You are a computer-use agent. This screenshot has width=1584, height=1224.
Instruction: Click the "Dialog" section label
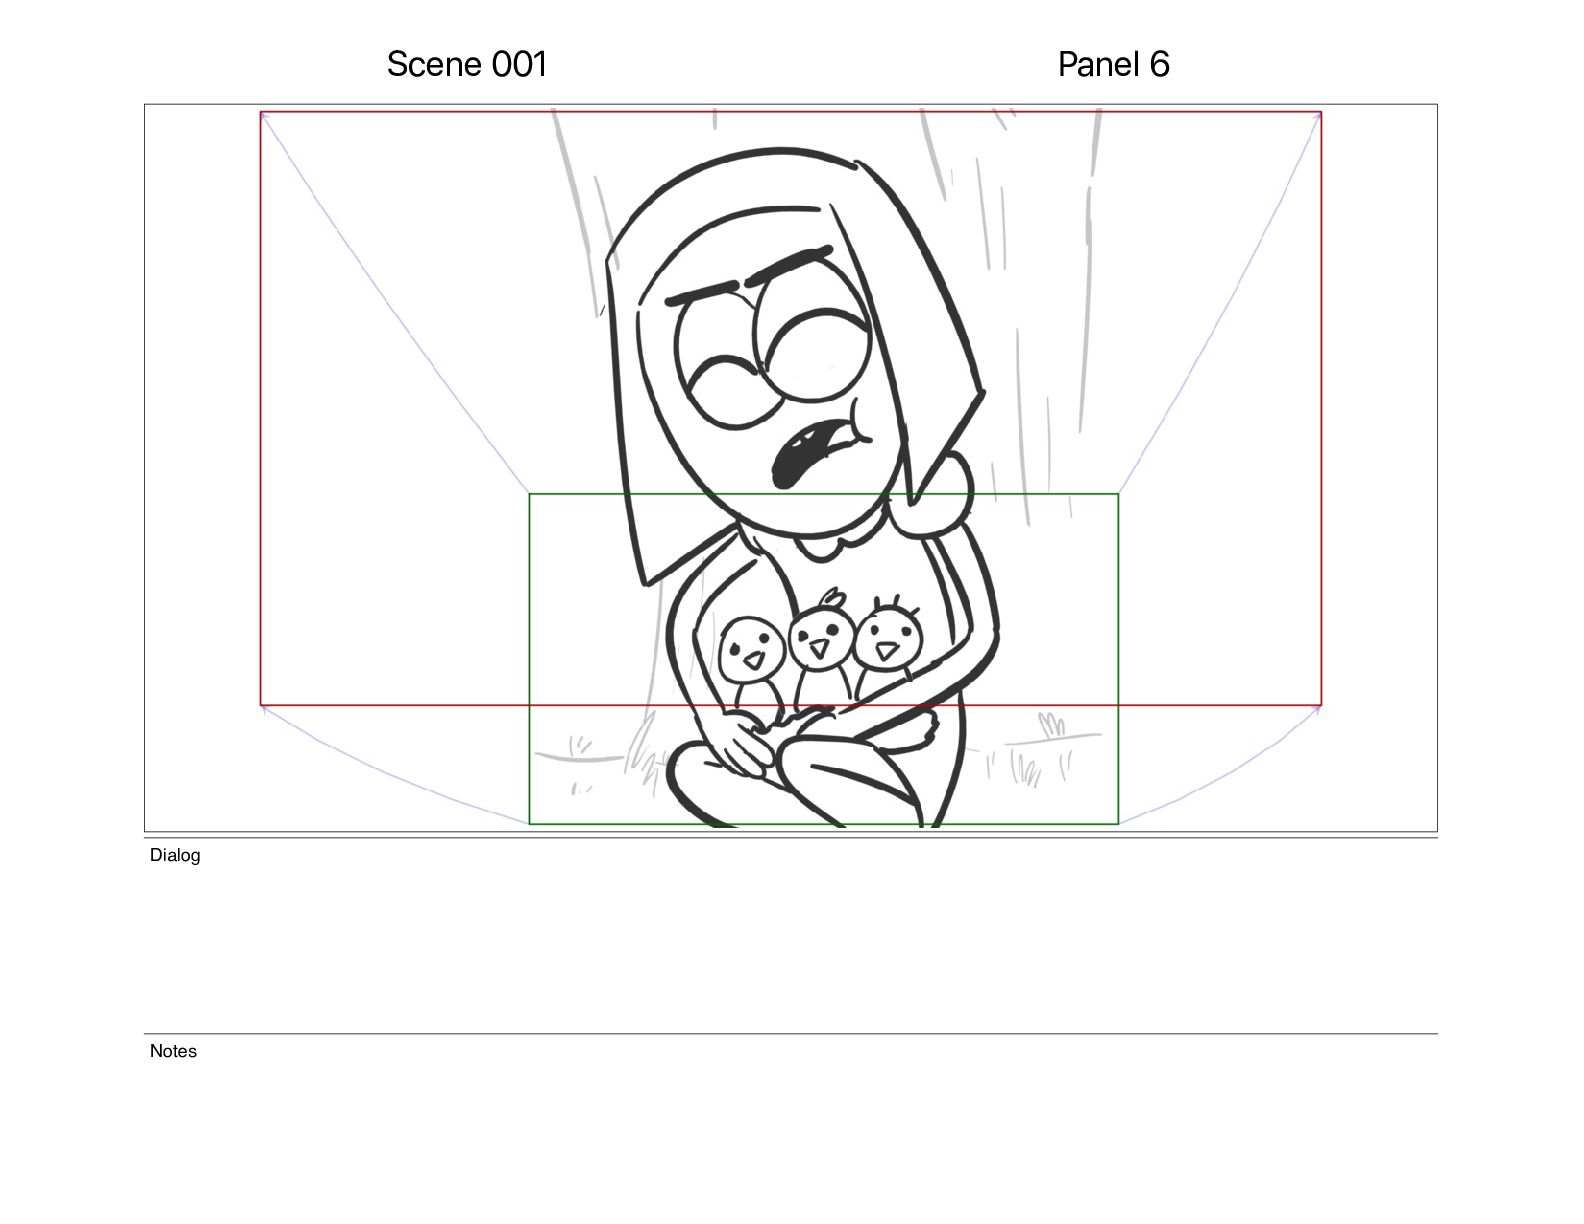tap(175, 855)
